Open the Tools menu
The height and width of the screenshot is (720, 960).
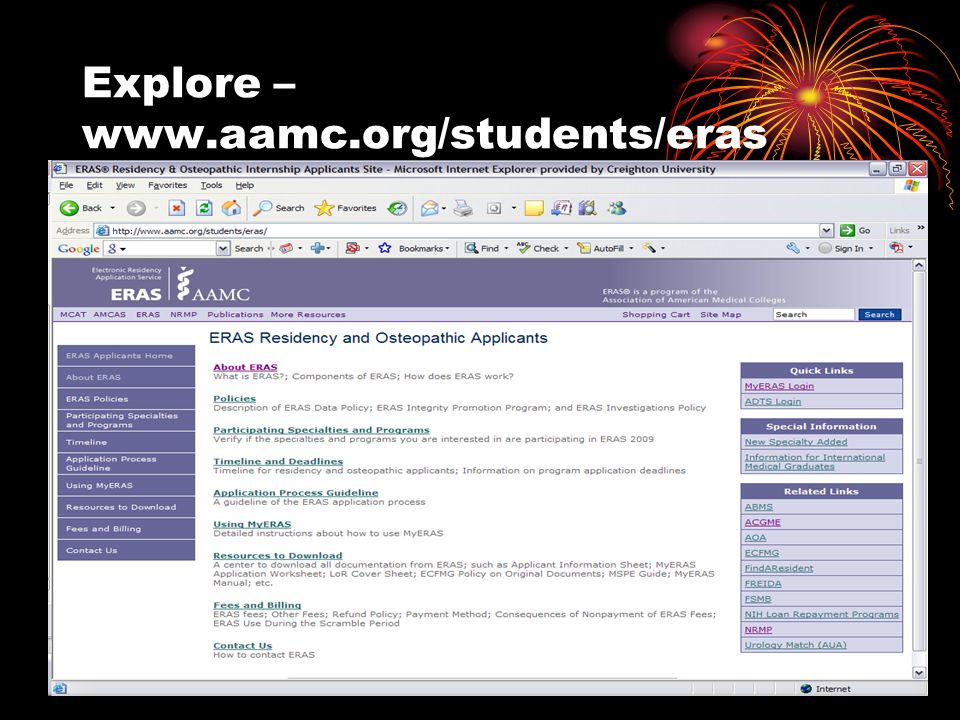(211, 185)
